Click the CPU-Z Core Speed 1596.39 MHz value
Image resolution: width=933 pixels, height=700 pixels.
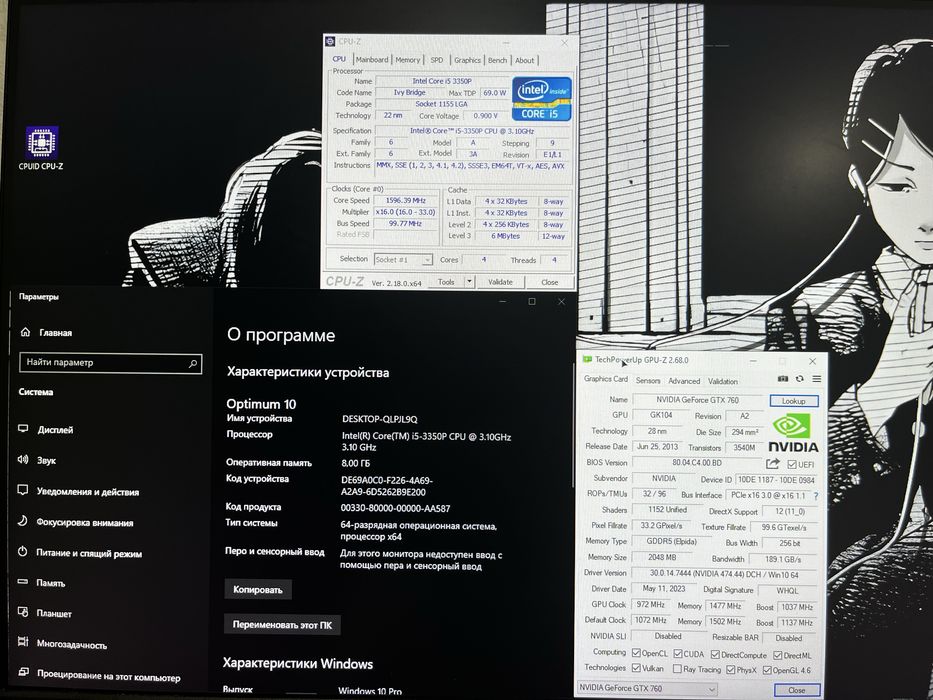click(x=406, y=201)
